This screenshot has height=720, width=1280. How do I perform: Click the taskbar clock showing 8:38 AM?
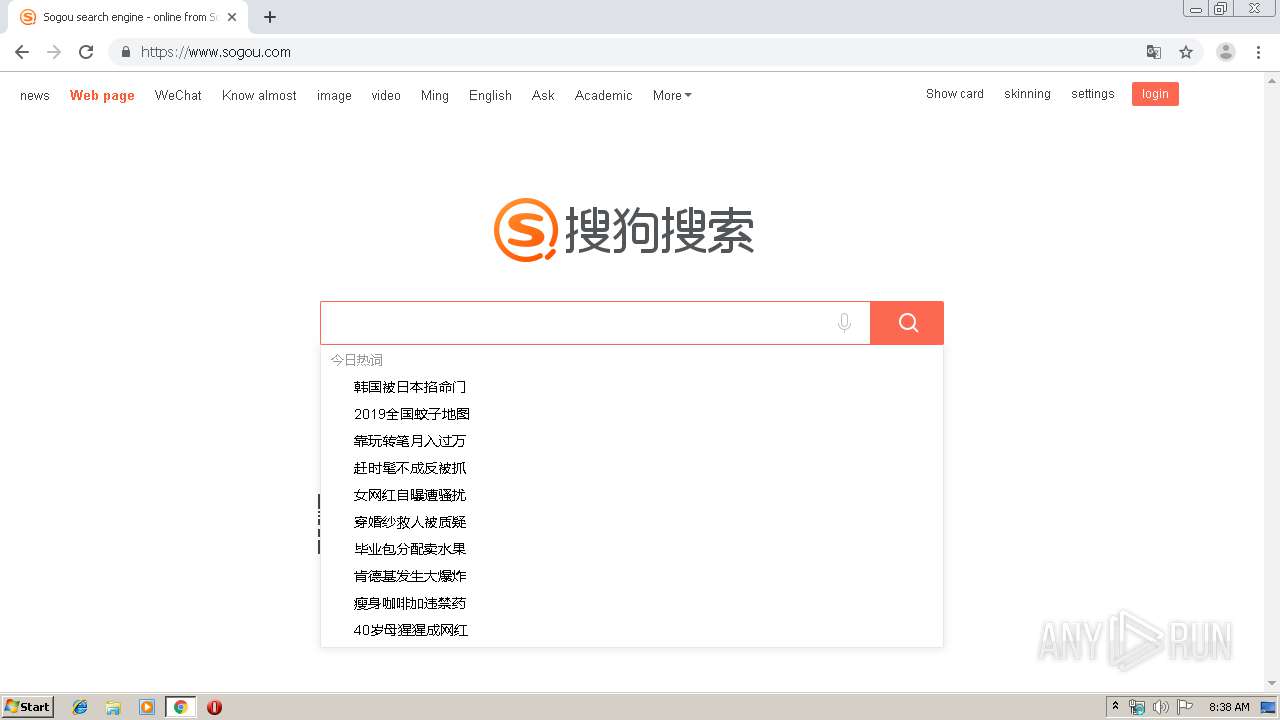point(1229,707)
